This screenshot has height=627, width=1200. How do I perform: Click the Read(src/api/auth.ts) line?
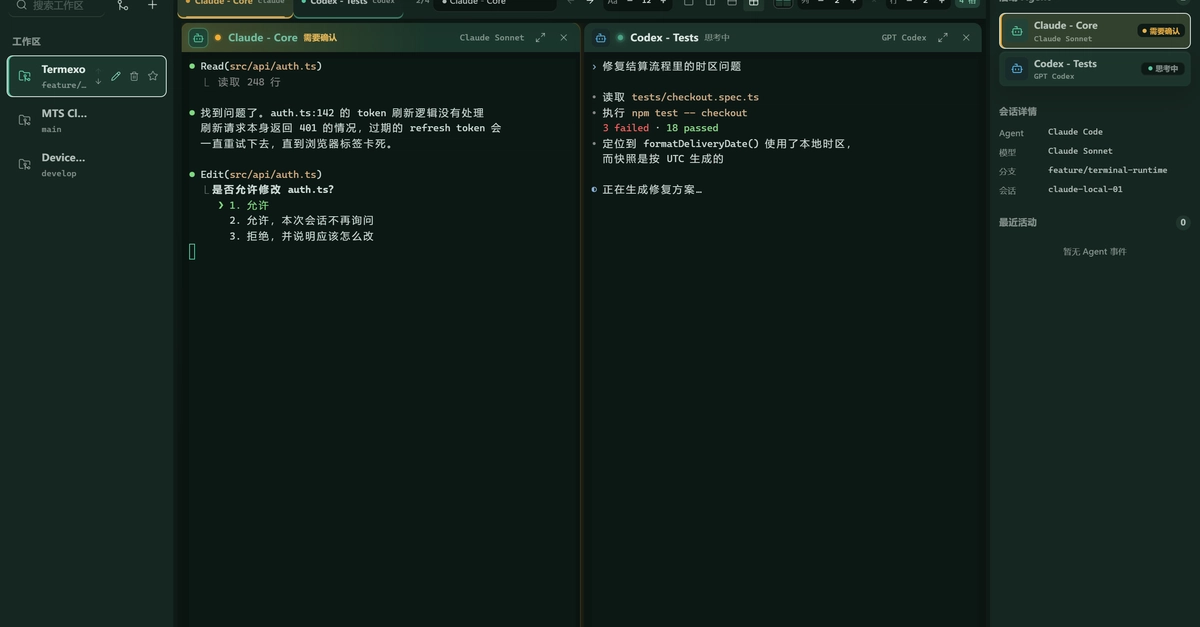pyautogui.click(x=261, y=66)
